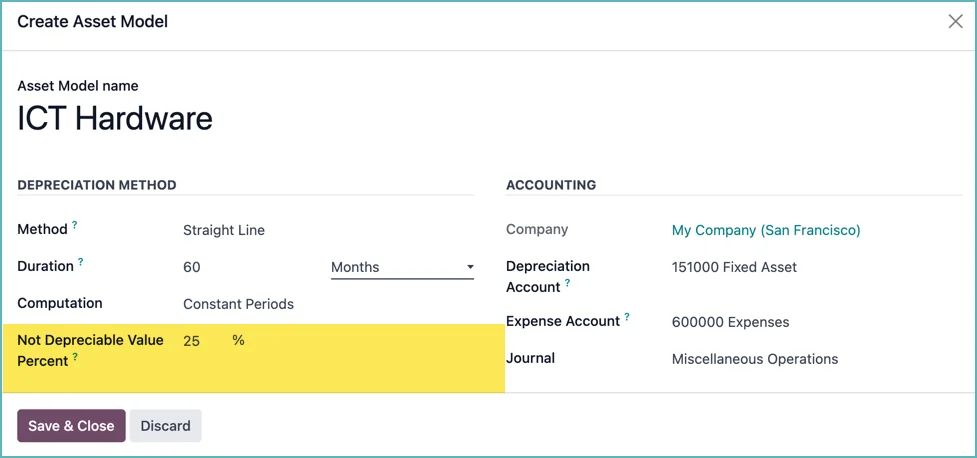Click the 25 percent non-depreciable value field

pos(204,341)
